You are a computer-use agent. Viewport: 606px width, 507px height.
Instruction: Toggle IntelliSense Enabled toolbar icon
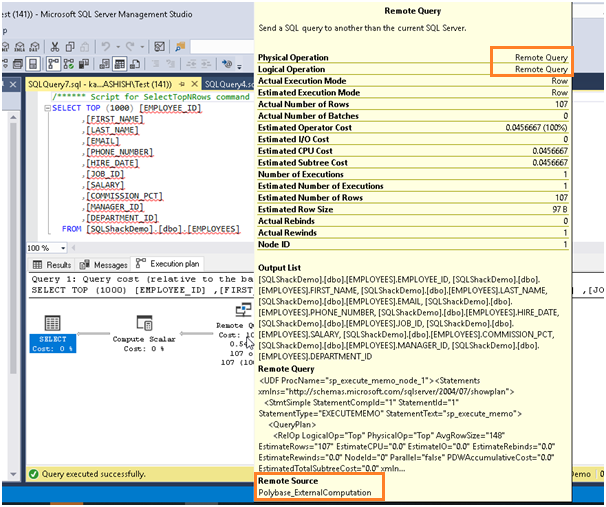point(33,64)
